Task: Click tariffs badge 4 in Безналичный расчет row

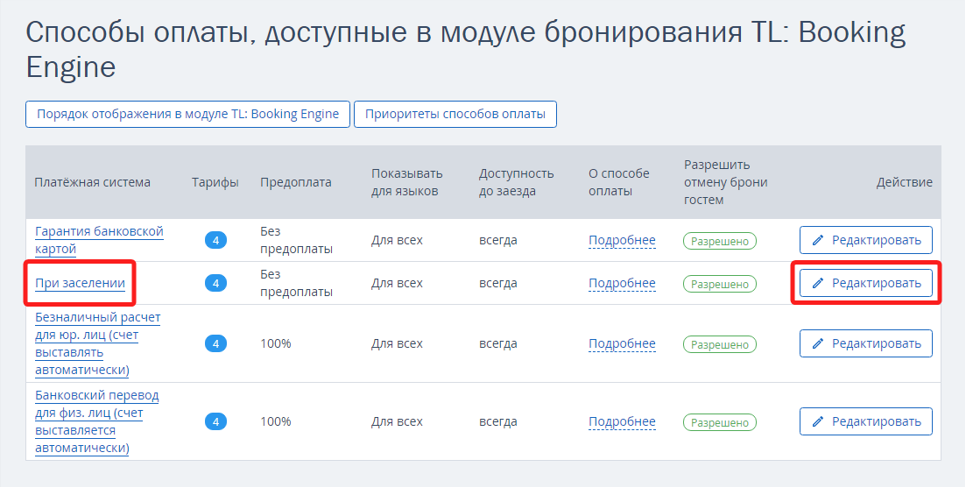Action: click(x=216, y=344)
